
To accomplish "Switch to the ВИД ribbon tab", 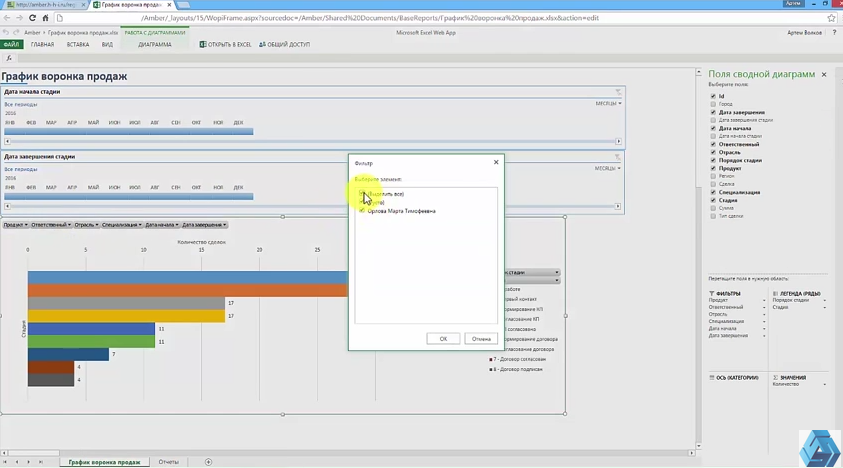I will 107,45.
